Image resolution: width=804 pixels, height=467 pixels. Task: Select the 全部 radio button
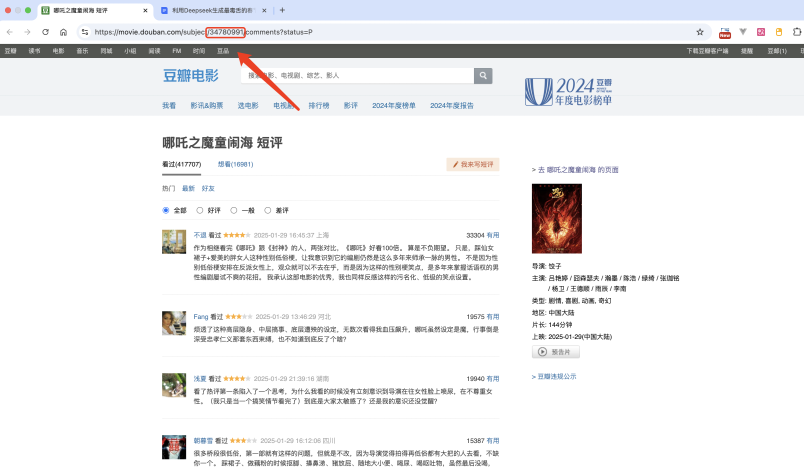[166, 211]
